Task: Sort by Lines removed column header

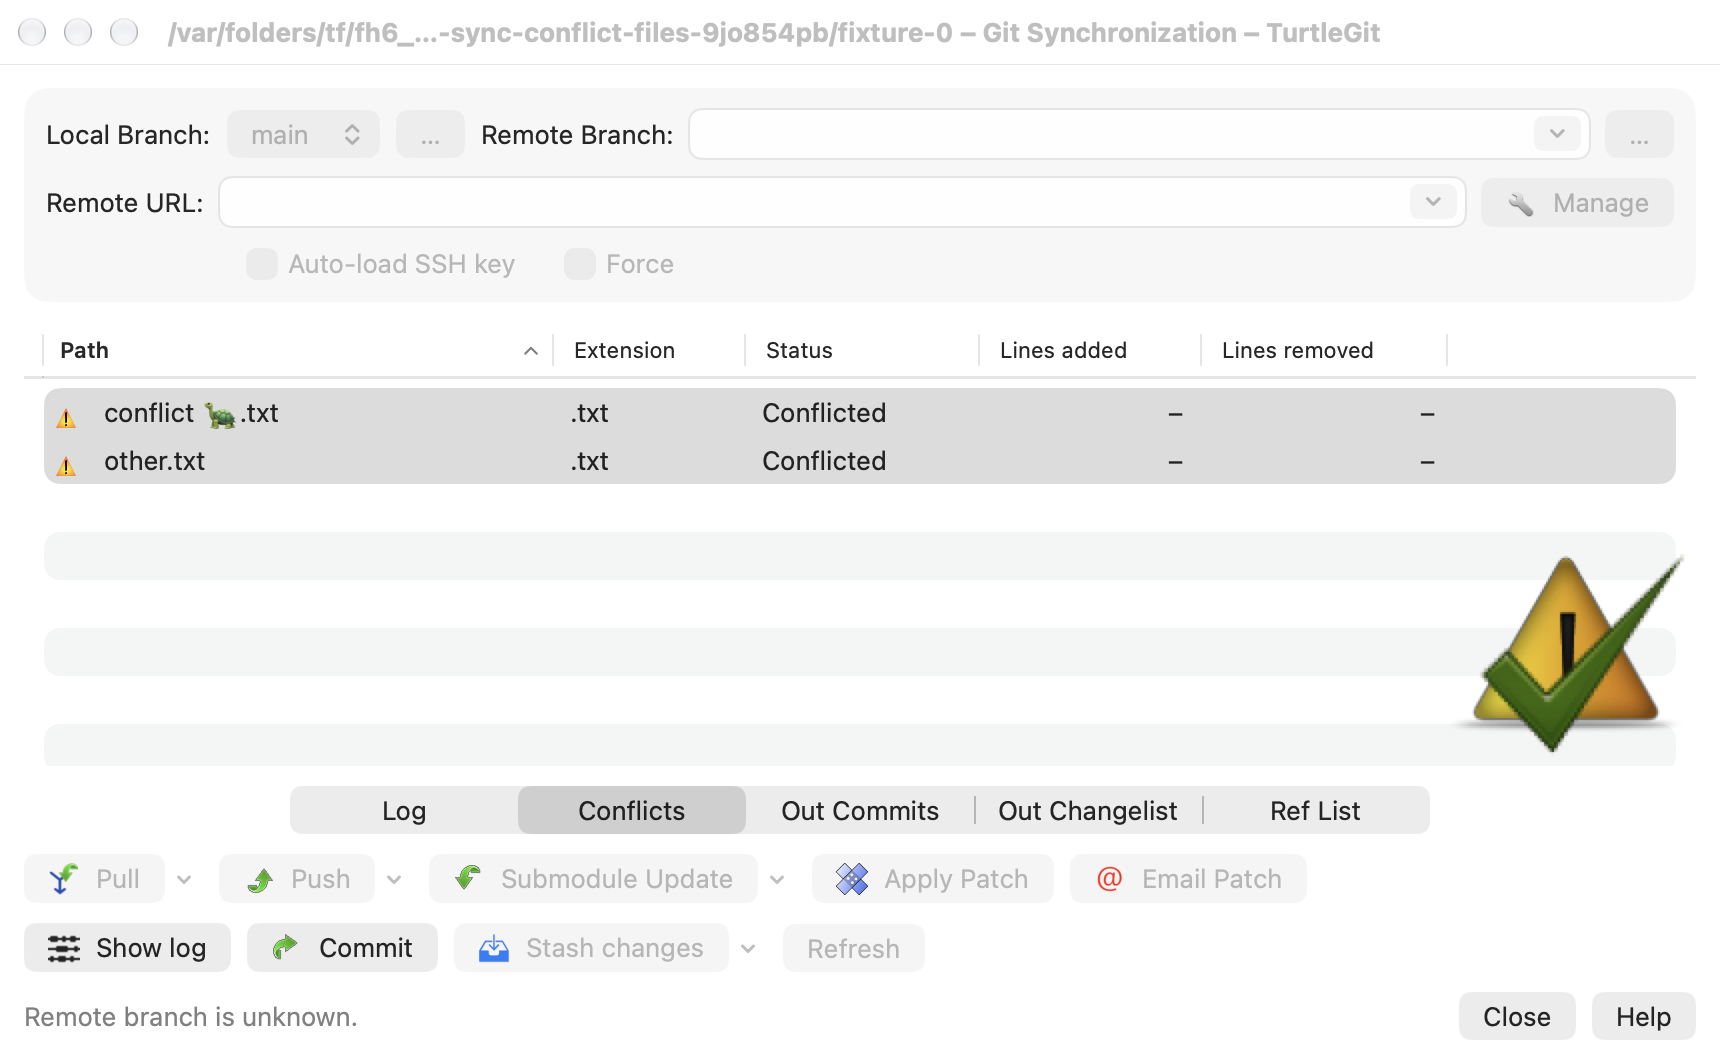Action: (x=1324, y=350)
